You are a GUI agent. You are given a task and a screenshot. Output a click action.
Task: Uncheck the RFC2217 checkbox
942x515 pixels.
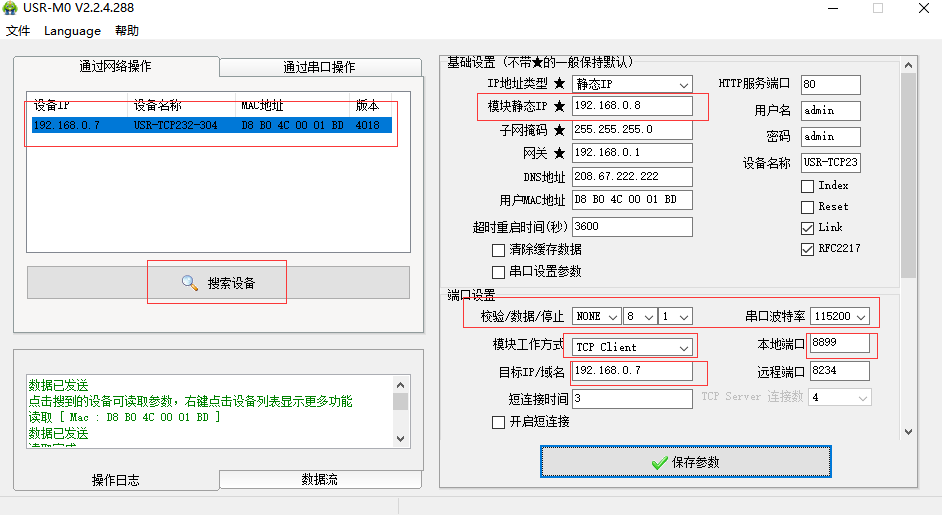coord(807,249)
